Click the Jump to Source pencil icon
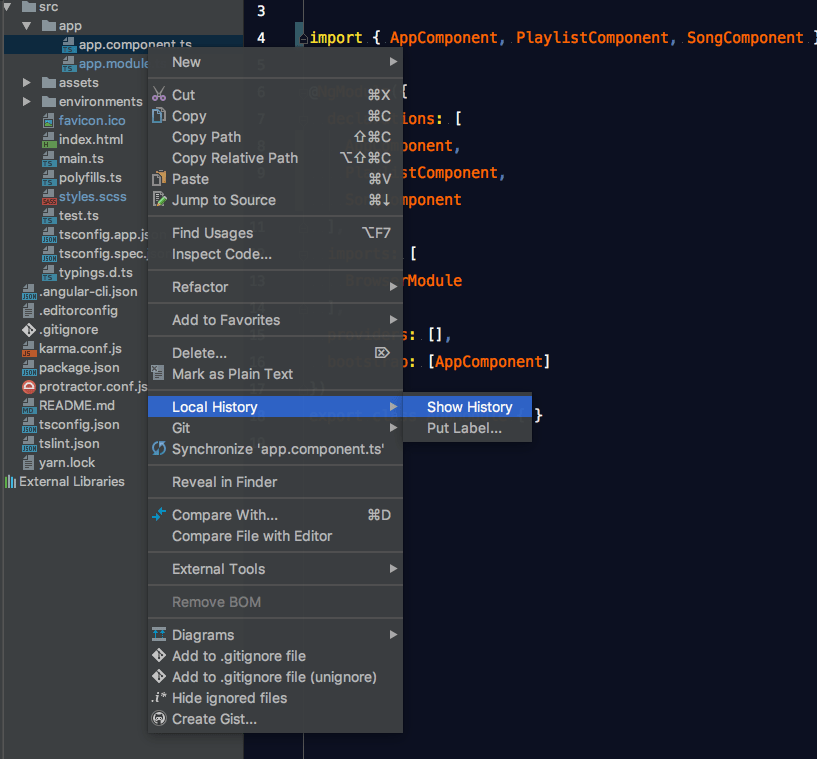This screenshot has height=759, width=817. point(158,200)
